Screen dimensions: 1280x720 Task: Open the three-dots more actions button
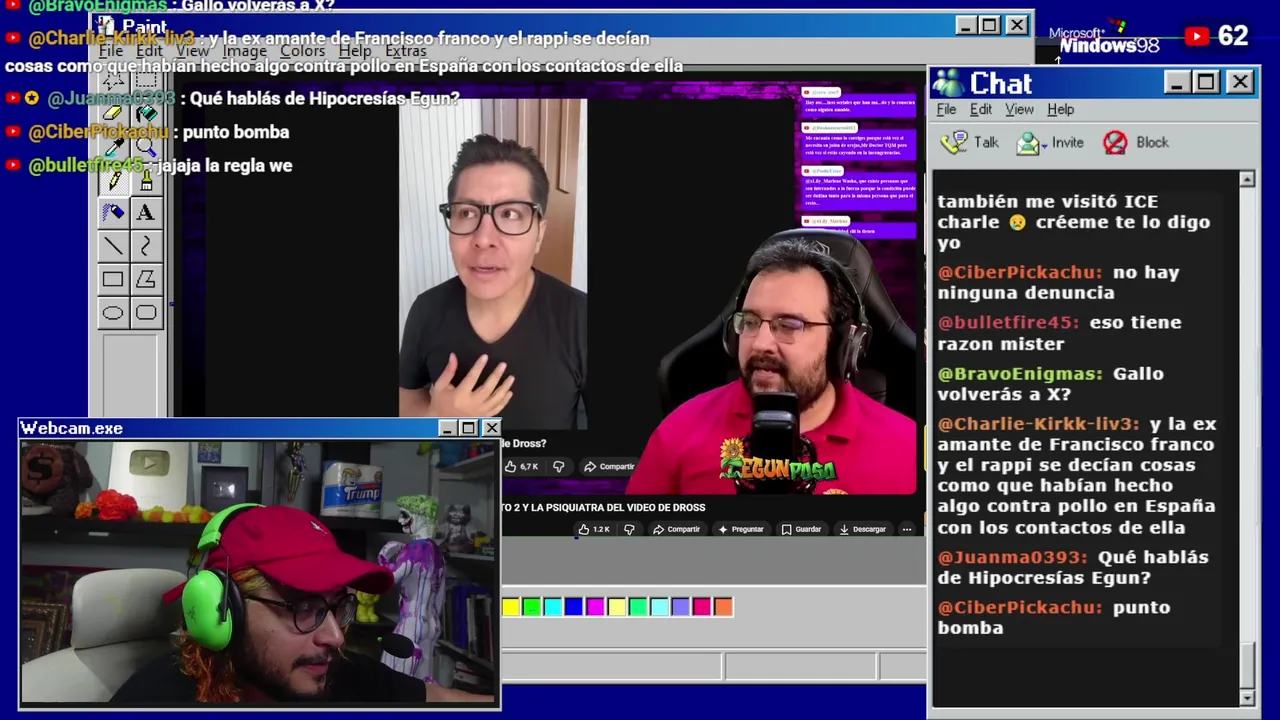(x=907, y=529)
